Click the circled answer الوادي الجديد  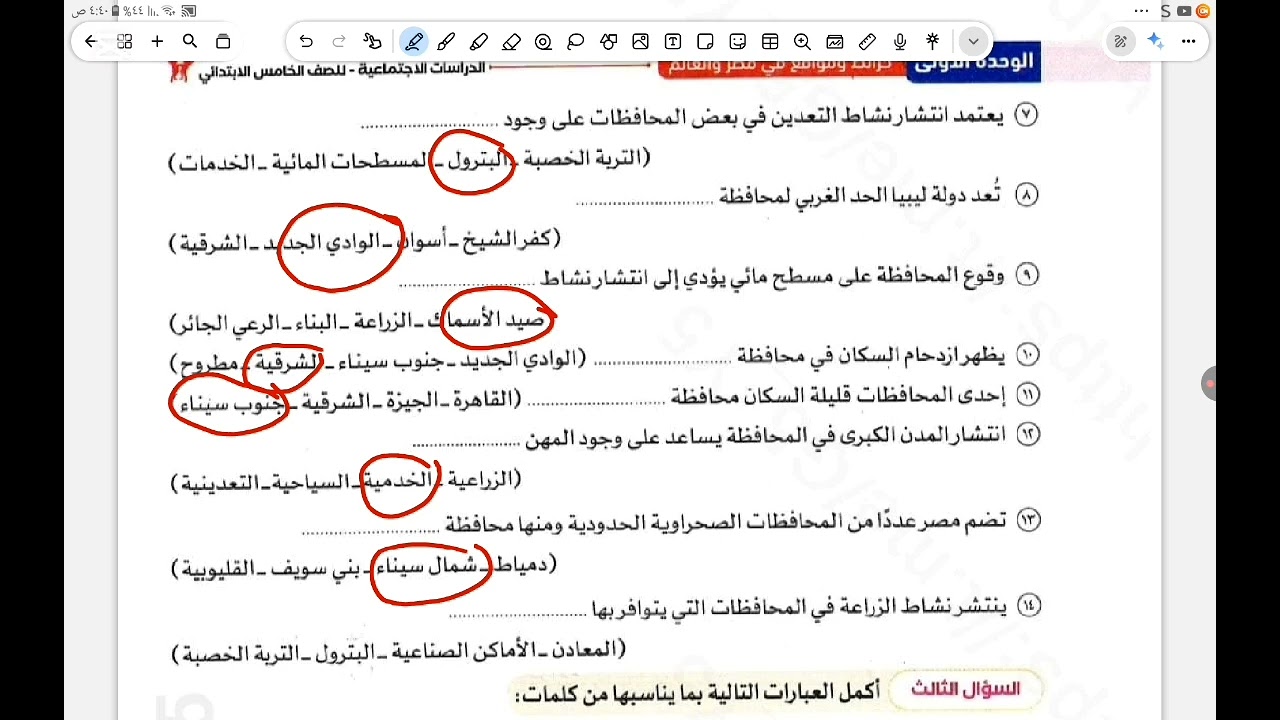point(339,245)
